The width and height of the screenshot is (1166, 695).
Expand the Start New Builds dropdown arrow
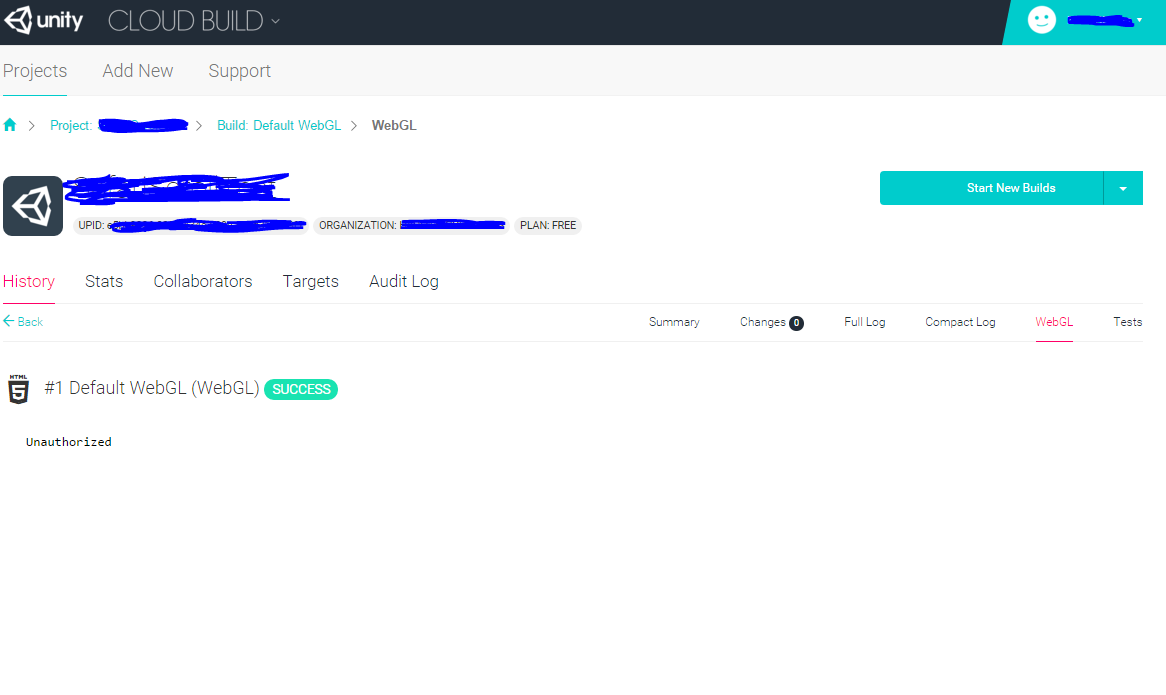[x=1123, y=188]
